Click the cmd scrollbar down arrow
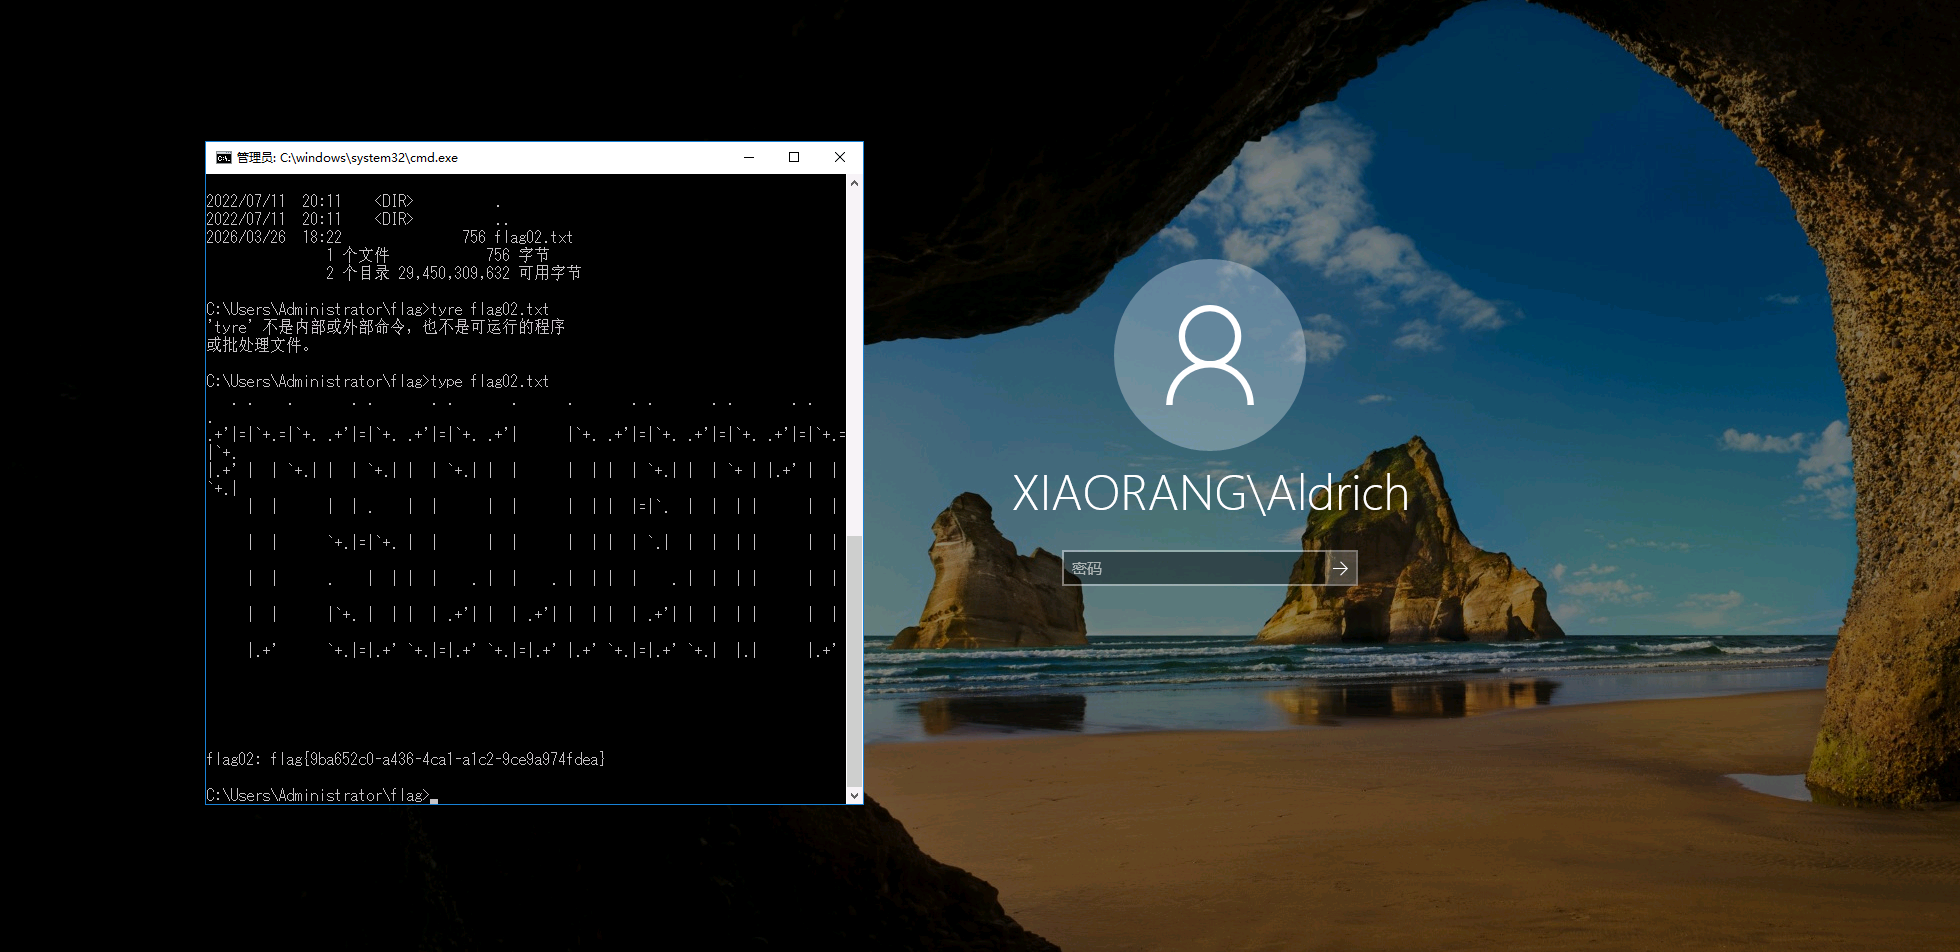The height and width of the screenshot is (952, 1960). point(854,796)
